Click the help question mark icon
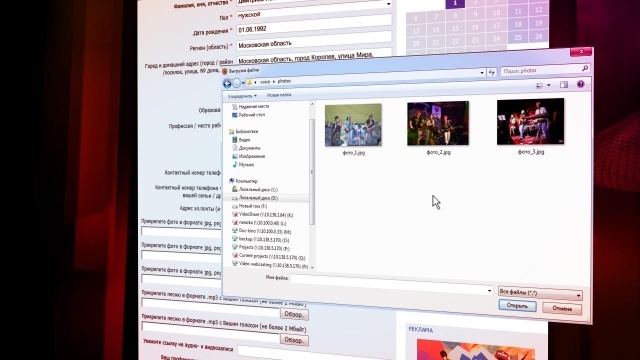Image resolution: width=640 pixels, height=360 pixels. point(580,84)
